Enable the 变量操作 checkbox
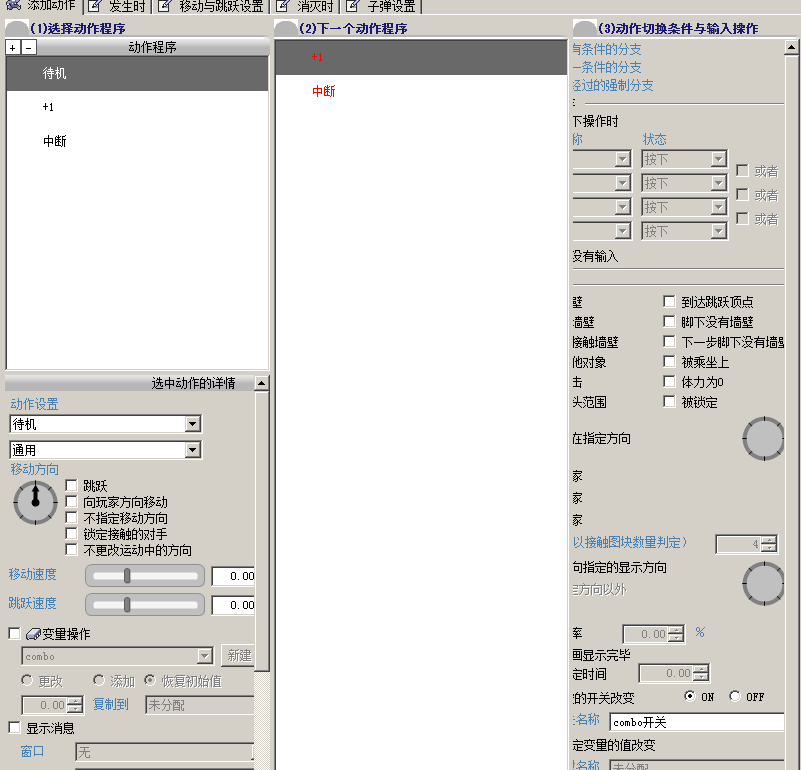The height and width of the screenshot is (770, 801). tap(14, 634)
